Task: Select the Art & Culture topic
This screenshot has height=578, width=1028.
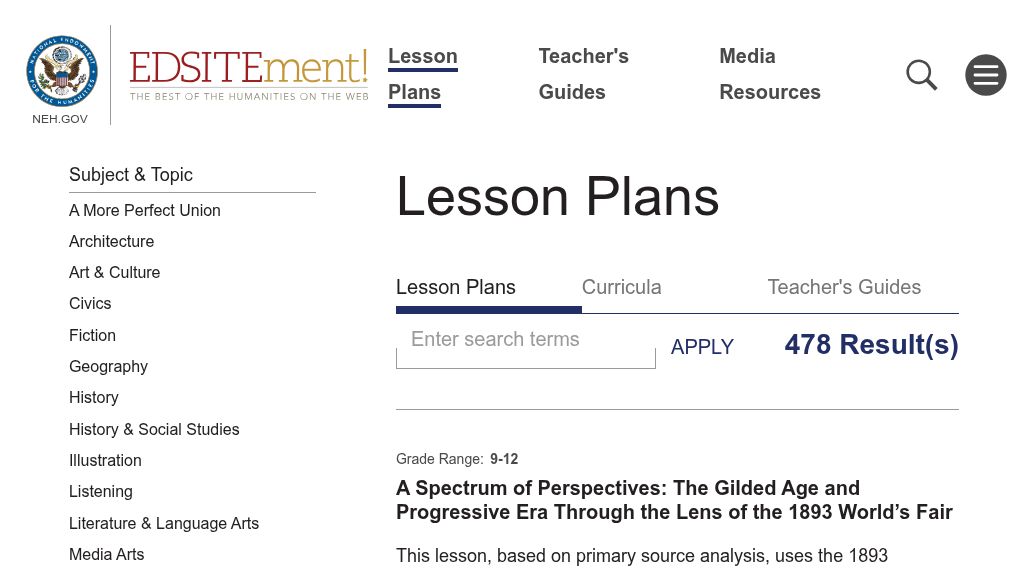Action: coord(114,272)
